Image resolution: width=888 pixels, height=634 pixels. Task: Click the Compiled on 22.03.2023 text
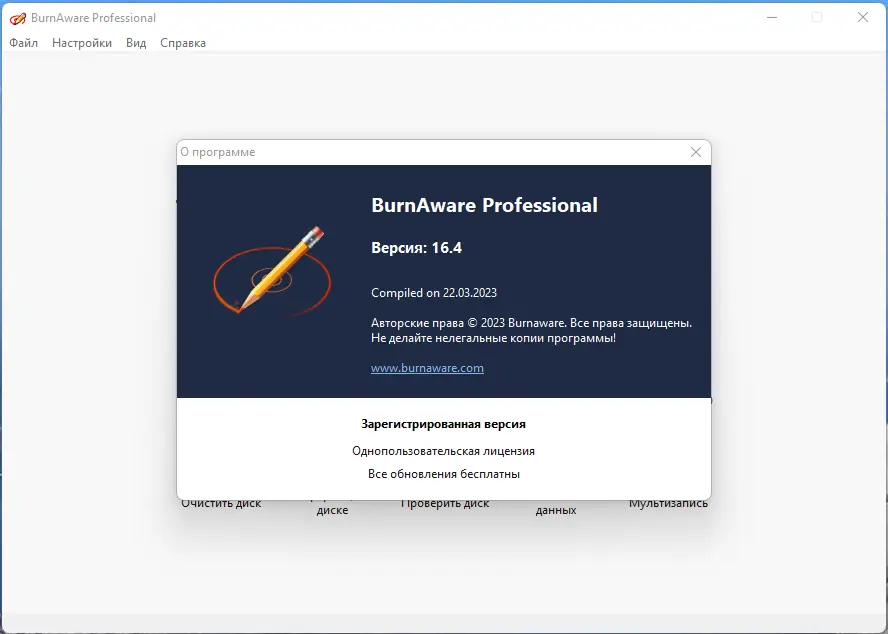tap(434, 293)
